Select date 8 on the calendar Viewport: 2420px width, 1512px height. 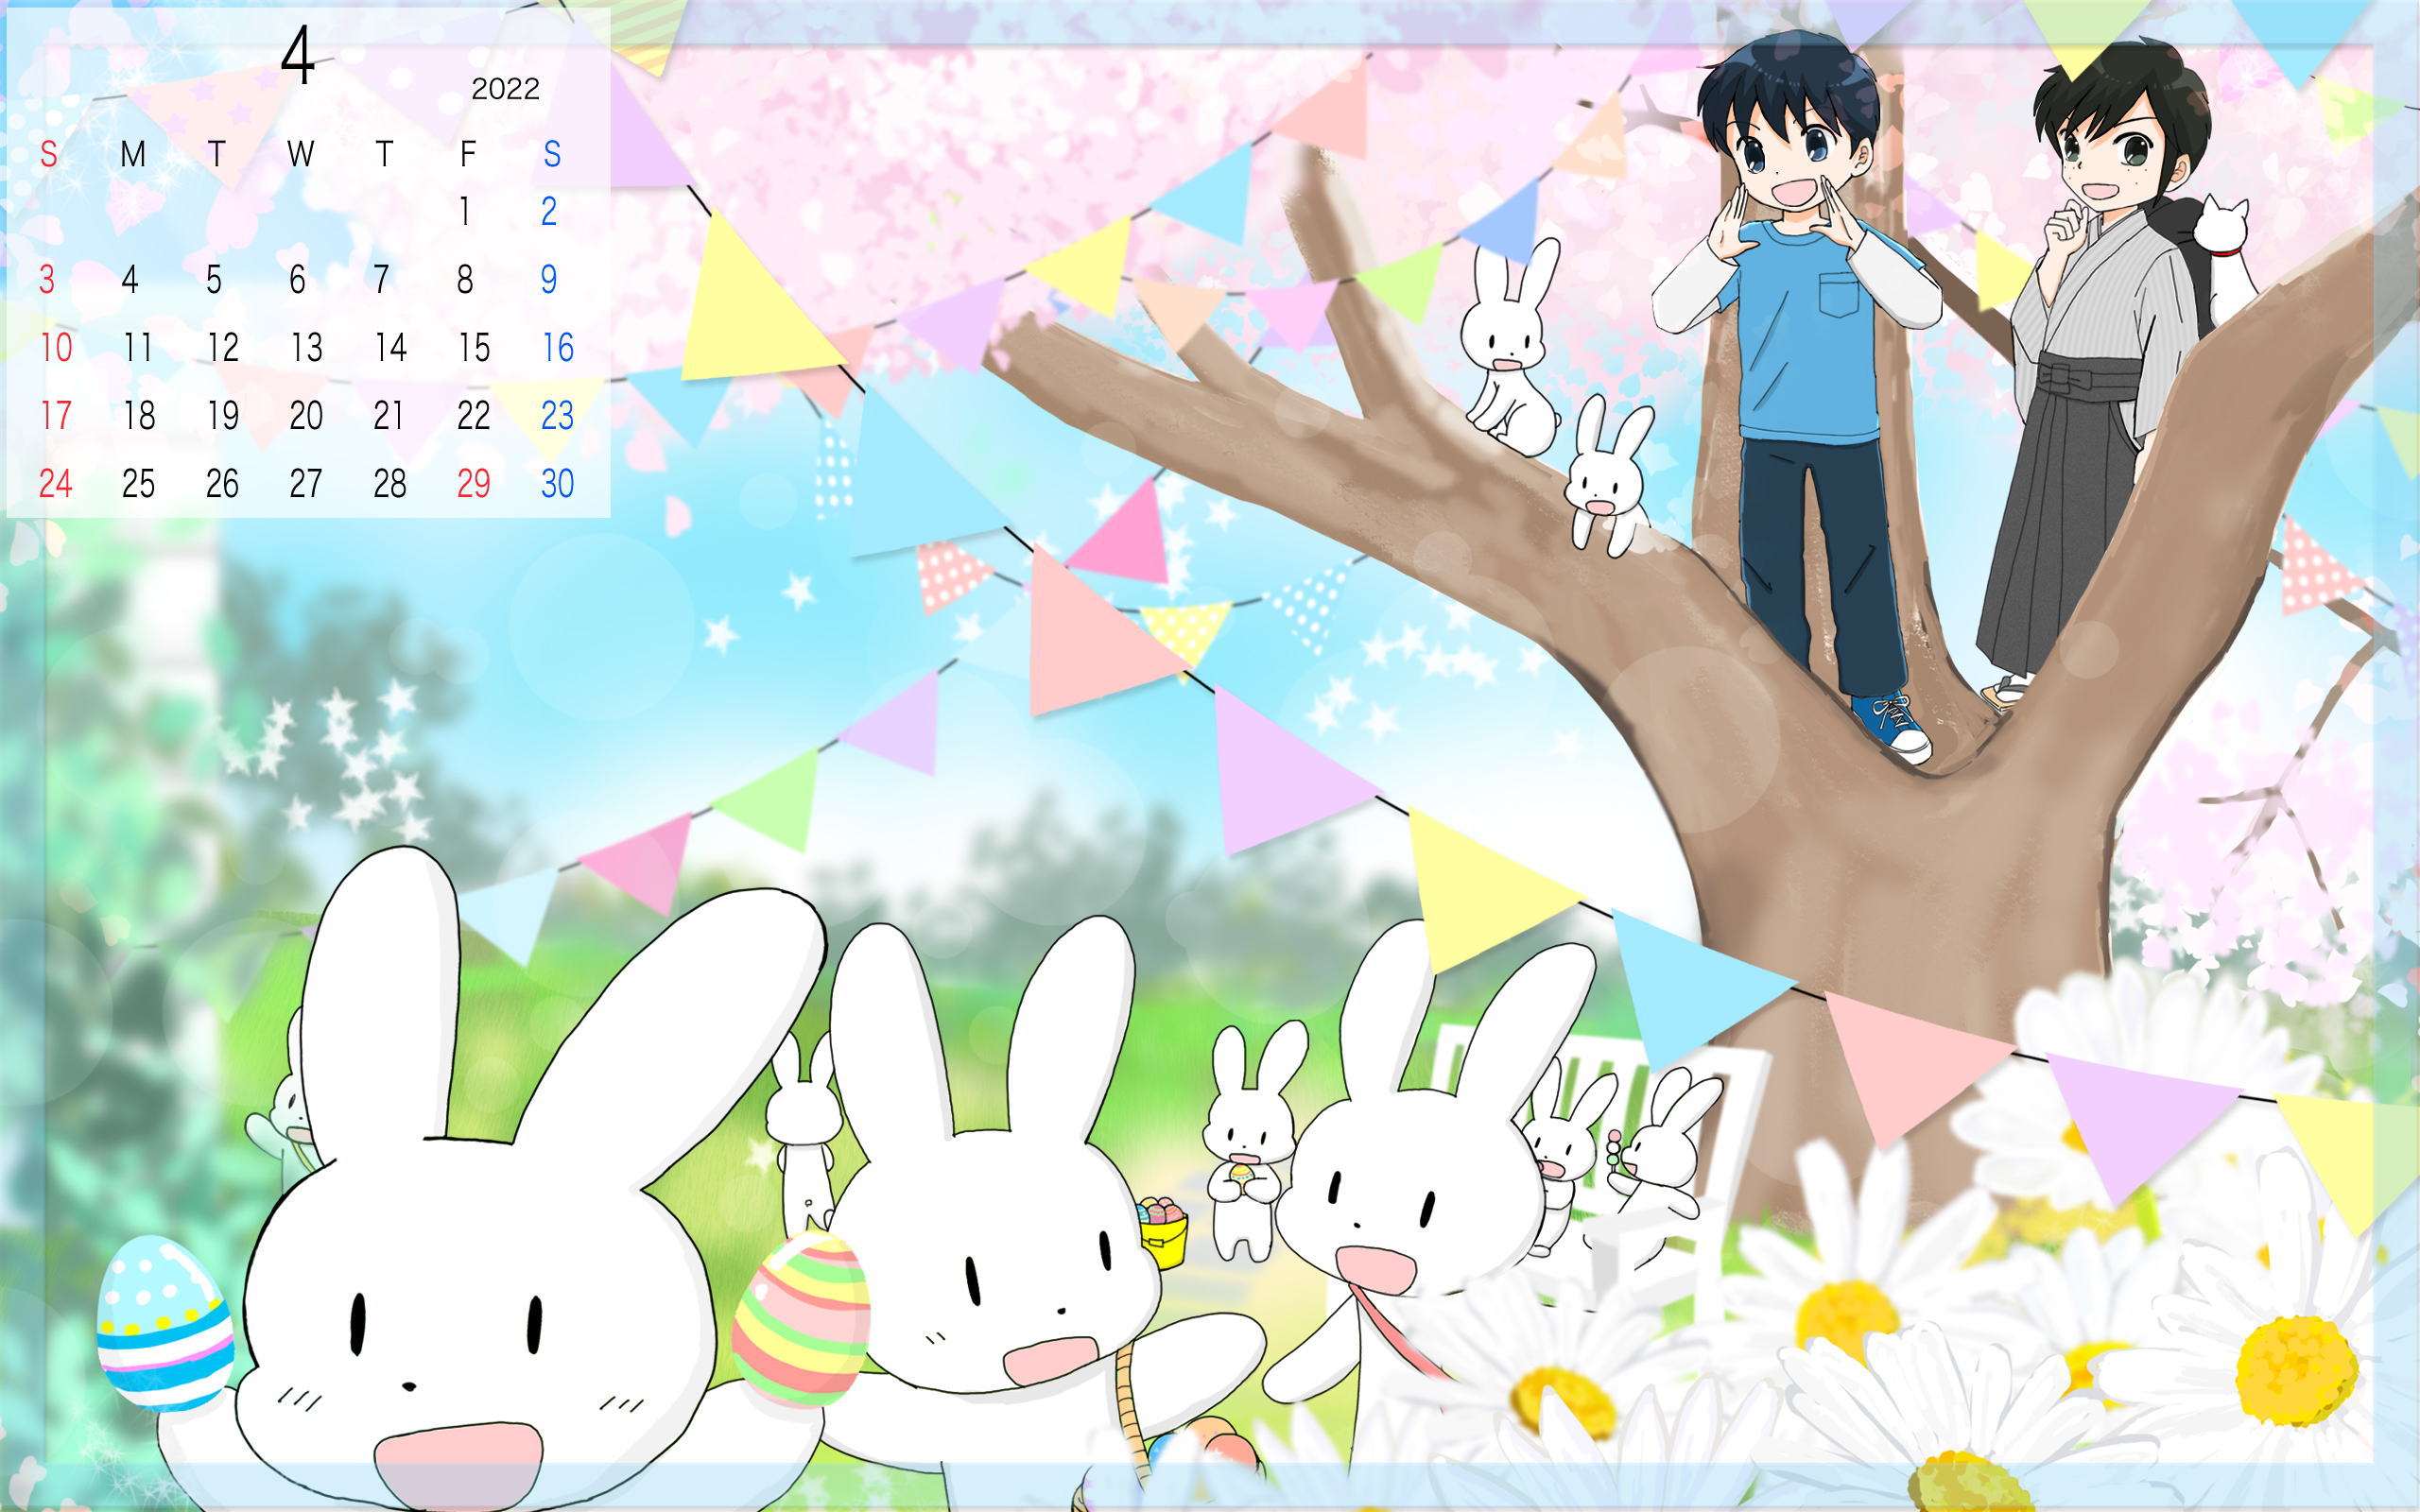point(465,279)
